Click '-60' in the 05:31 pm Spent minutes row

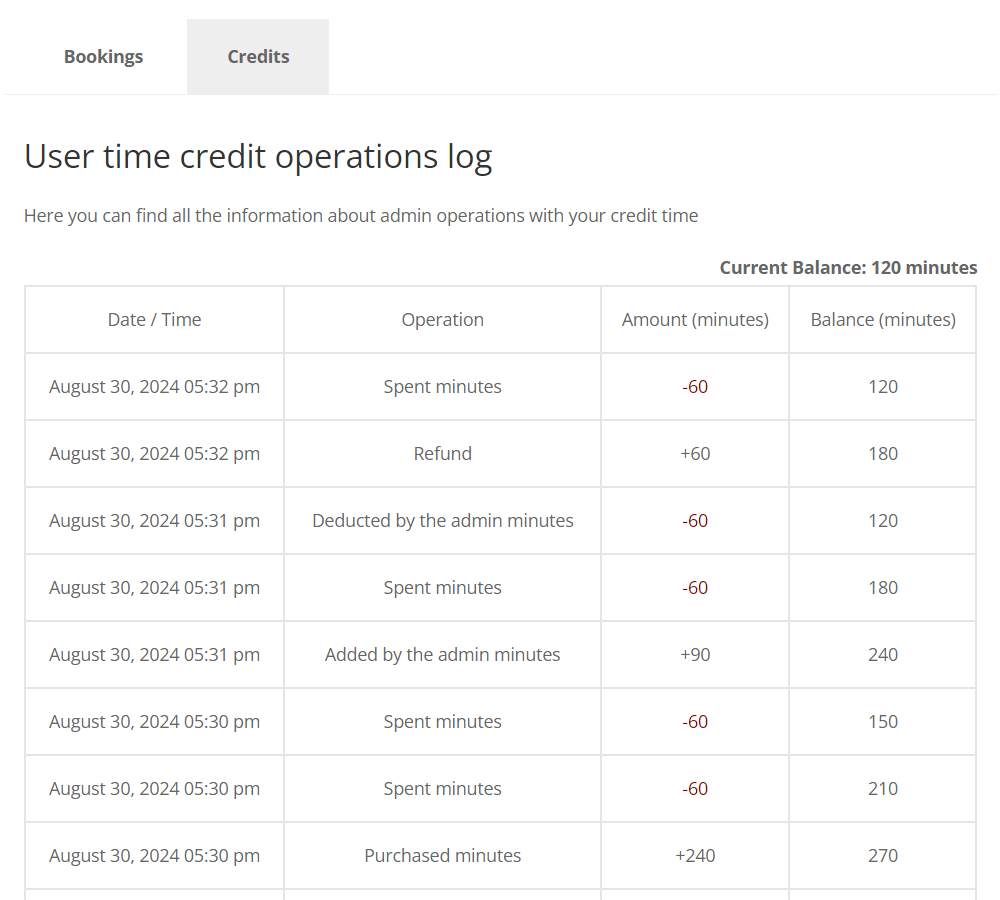[695, 587]
